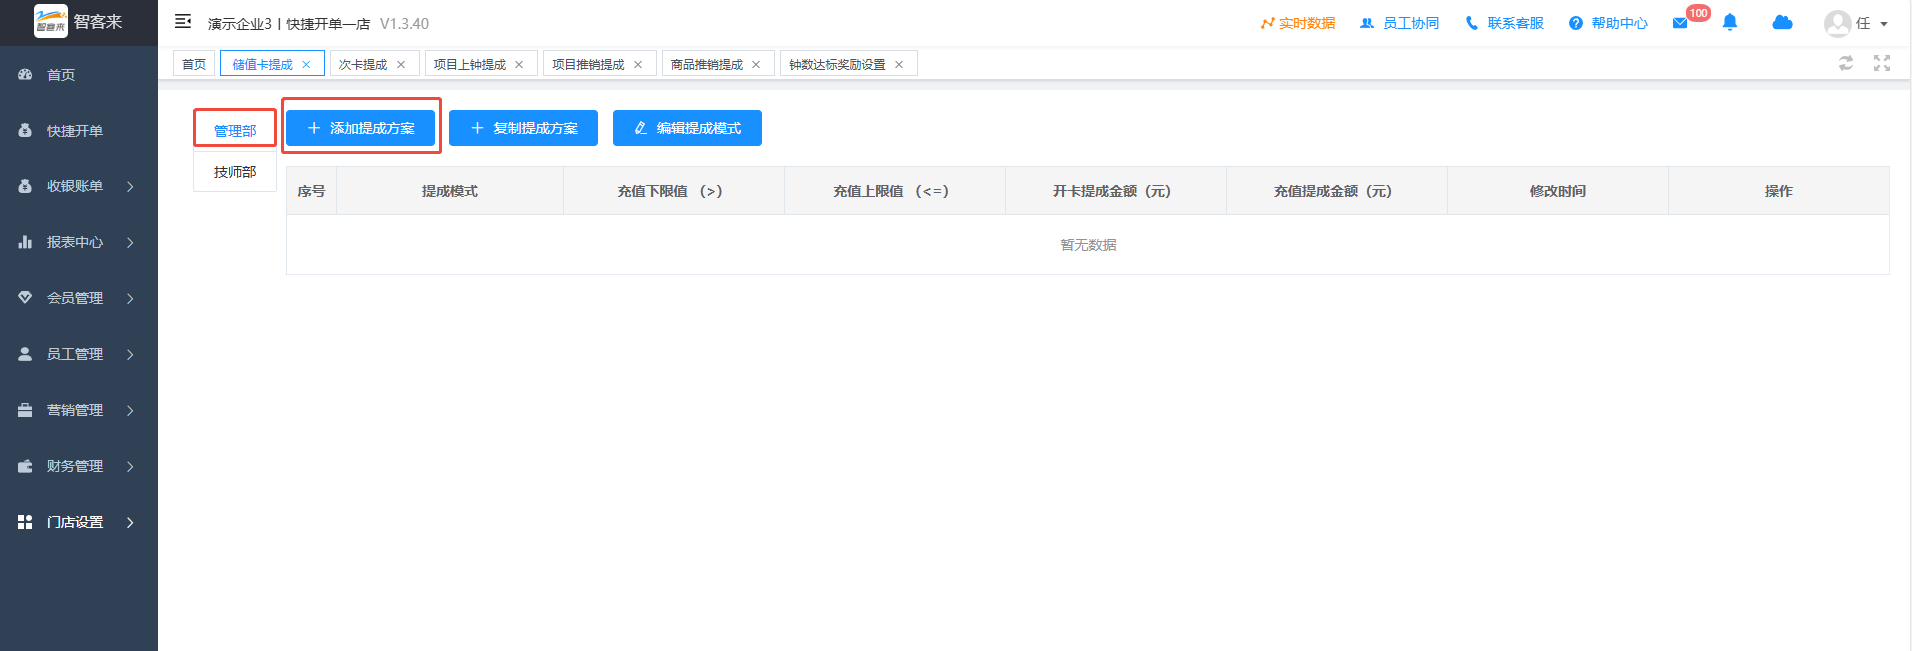The height and width of the screenshot is (651, 1912).
Task: Click the 充值下限值 column header
Action: pos(674,191)
